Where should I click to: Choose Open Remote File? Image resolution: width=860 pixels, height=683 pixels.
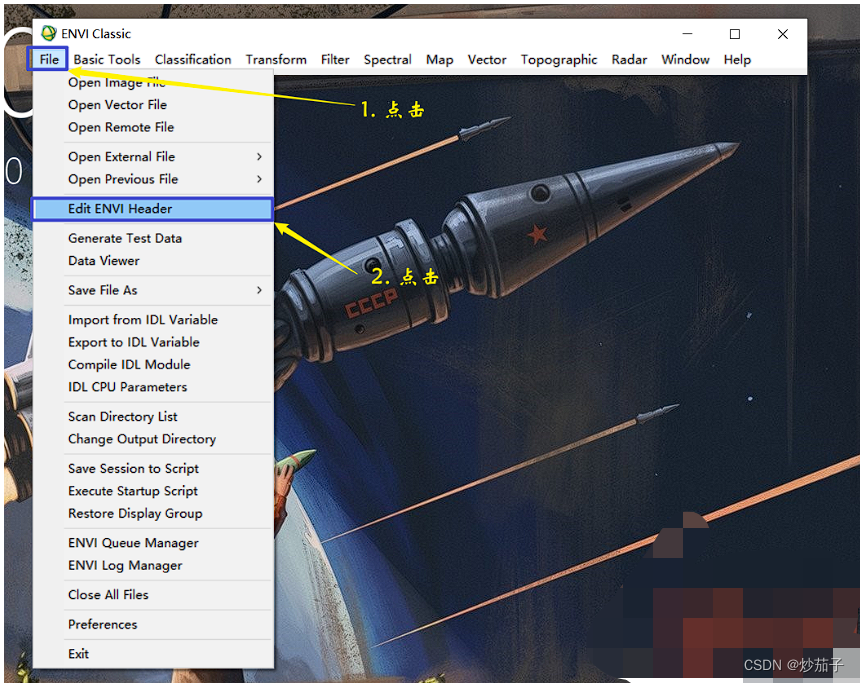152,127
